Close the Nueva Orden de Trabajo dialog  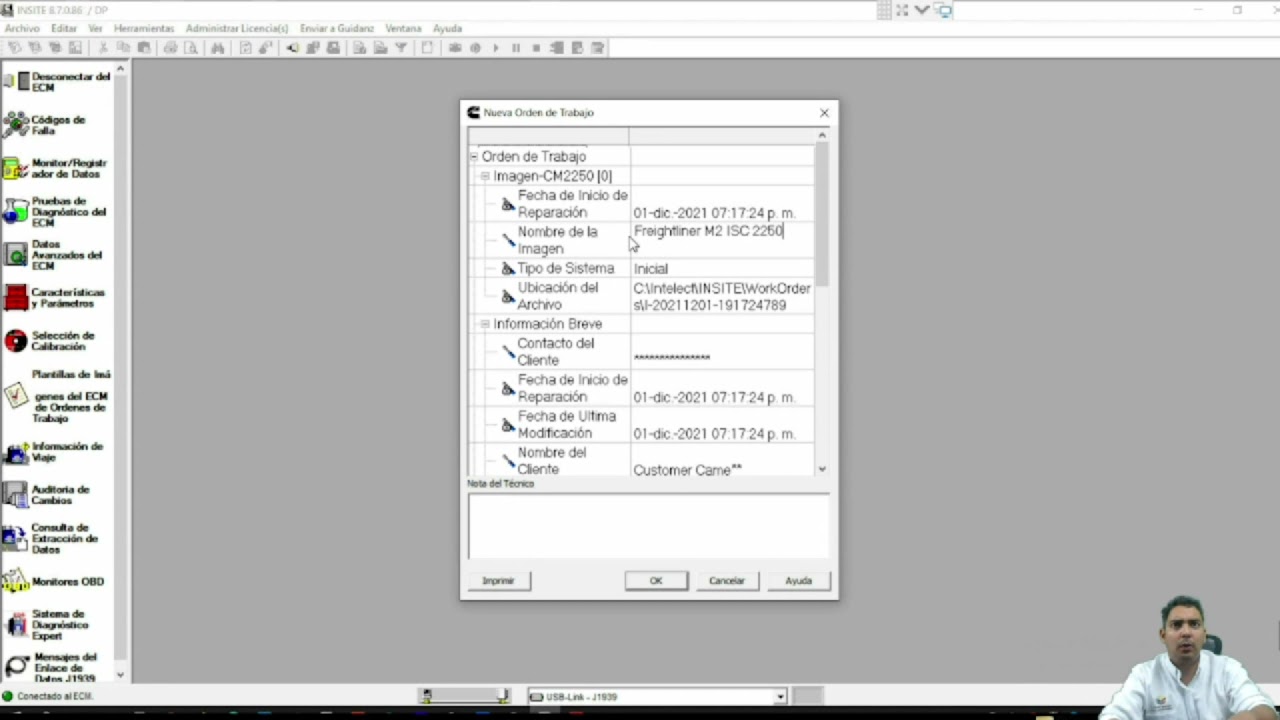pos(824,113)
